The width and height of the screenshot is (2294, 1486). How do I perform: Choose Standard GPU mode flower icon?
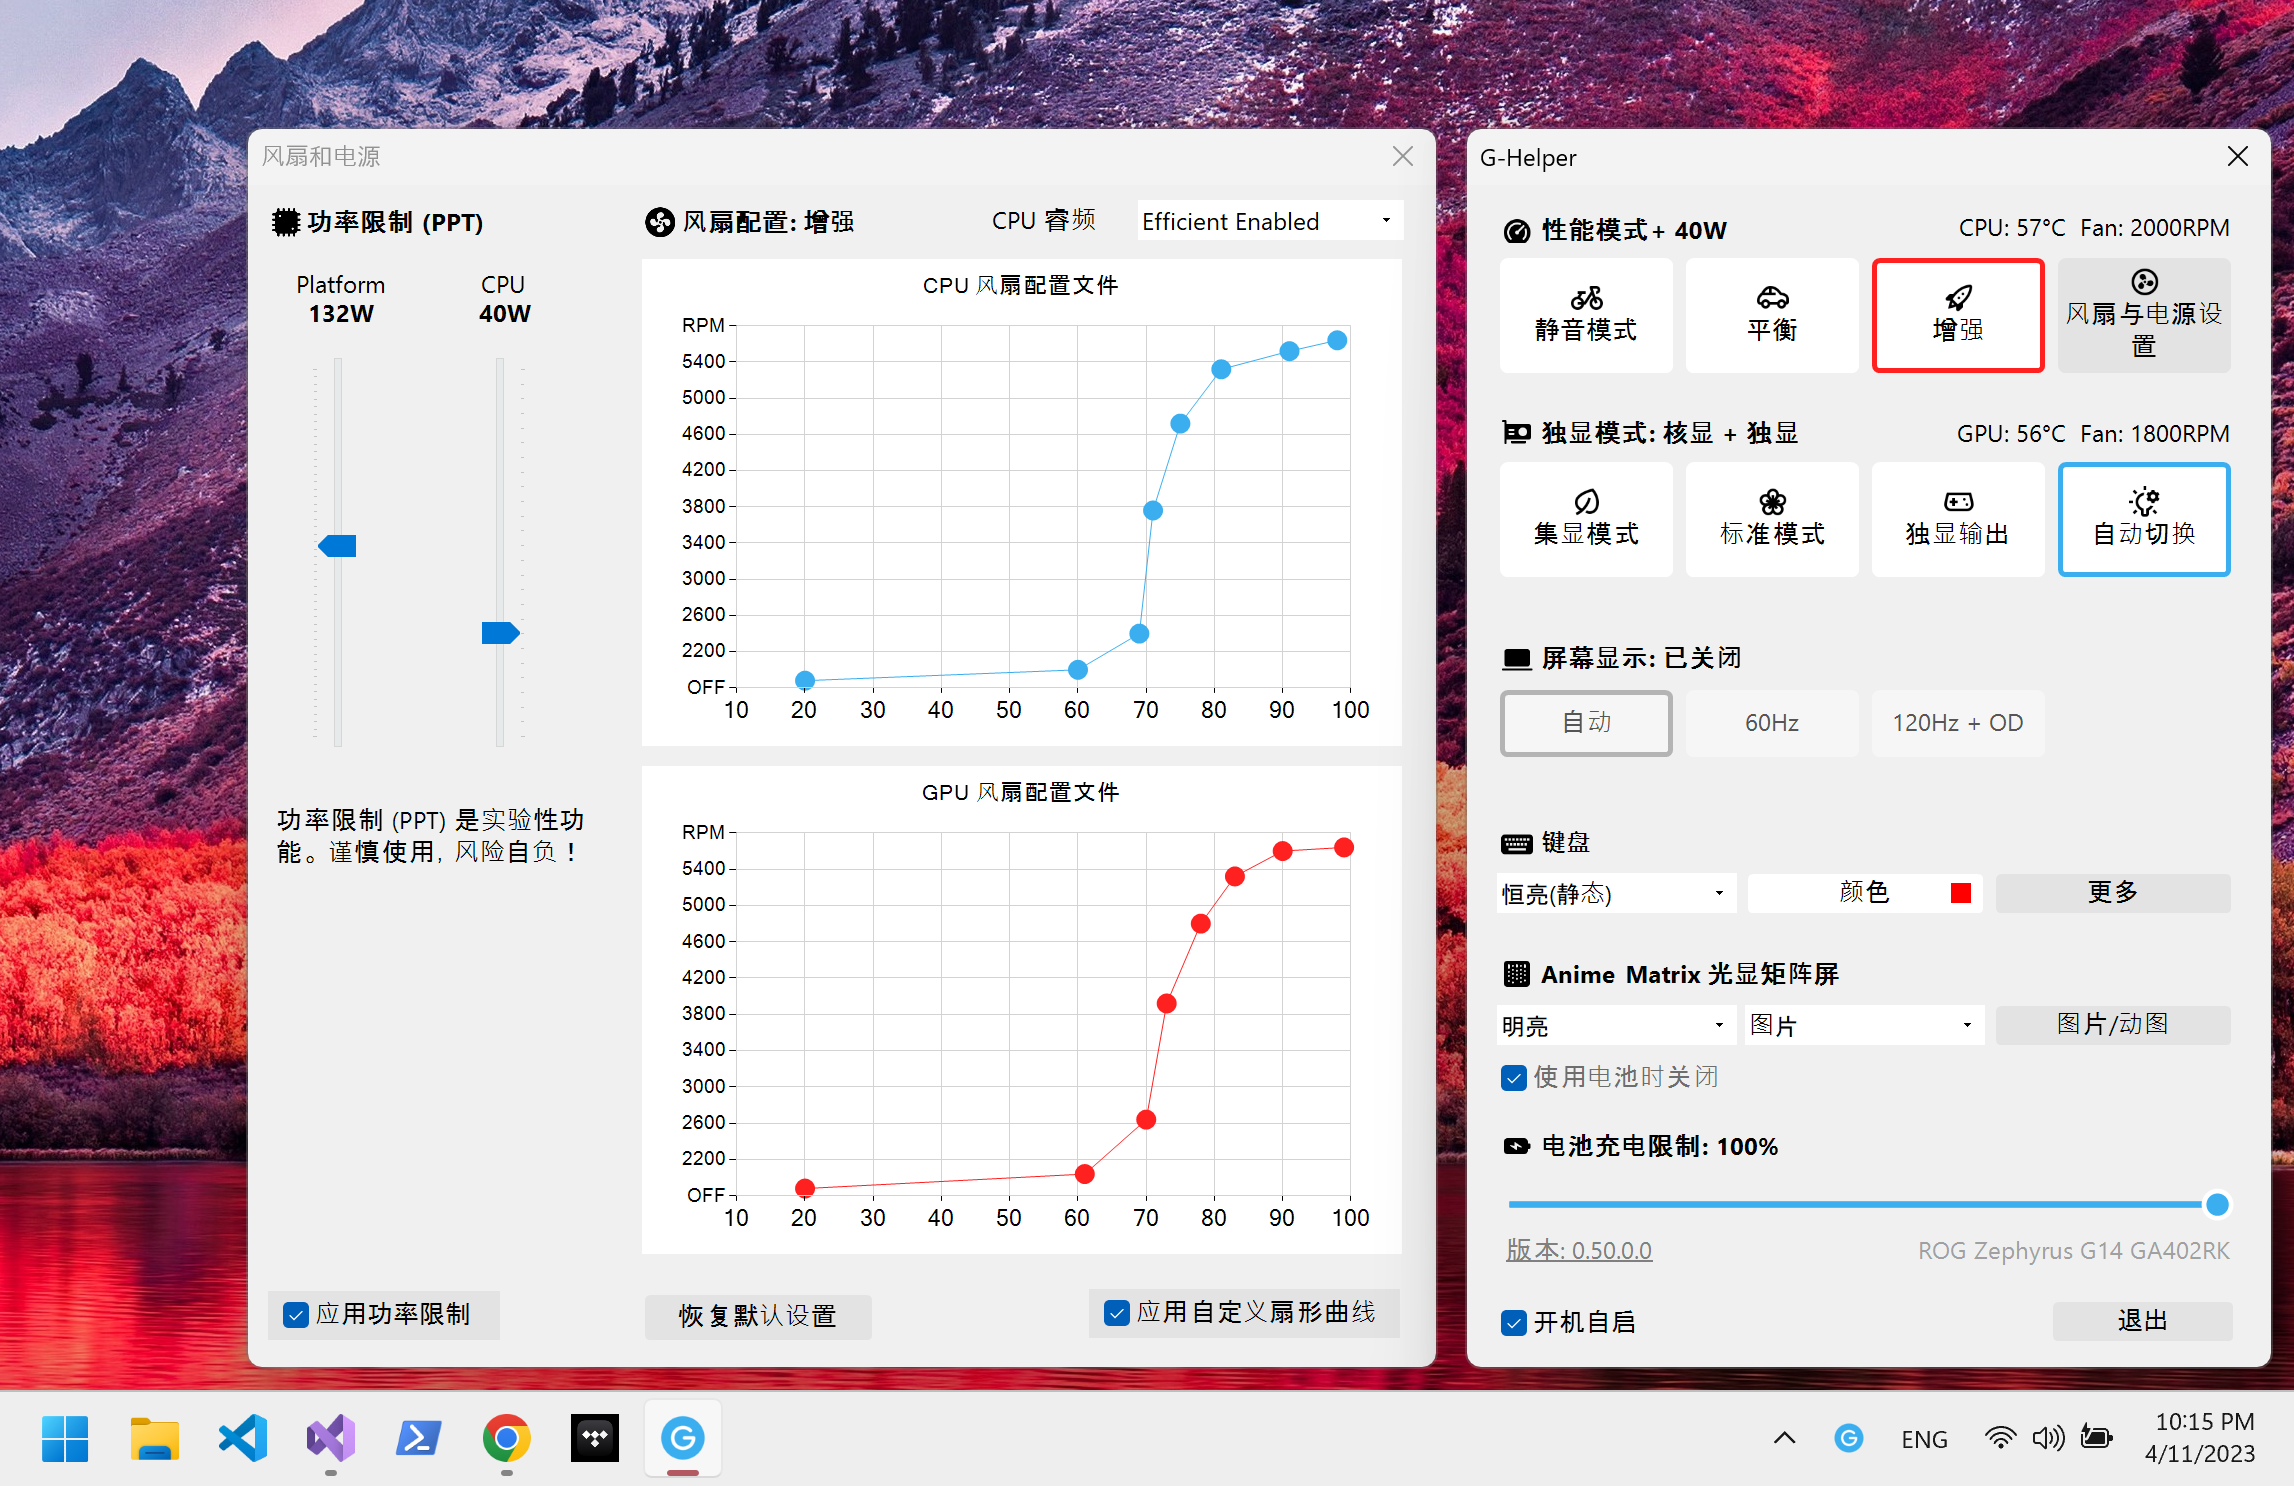(1771, 502)
